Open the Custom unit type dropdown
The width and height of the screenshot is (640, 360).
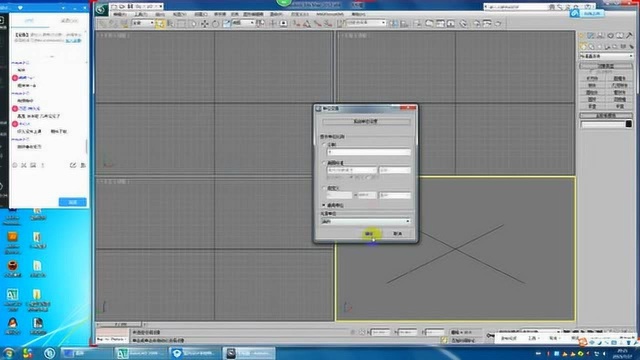pyautogui.click(x=395, y=196)
